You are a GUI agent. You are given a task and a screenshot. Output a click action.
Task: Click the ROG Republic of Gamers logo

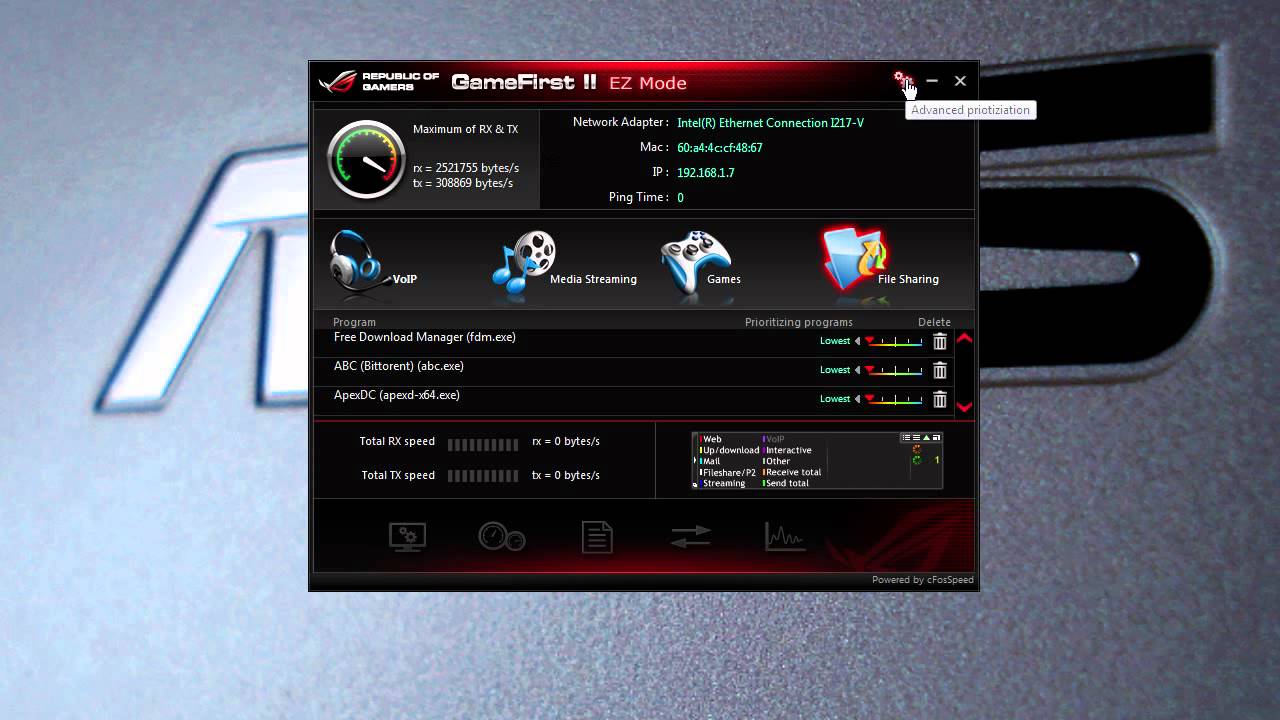378,82
